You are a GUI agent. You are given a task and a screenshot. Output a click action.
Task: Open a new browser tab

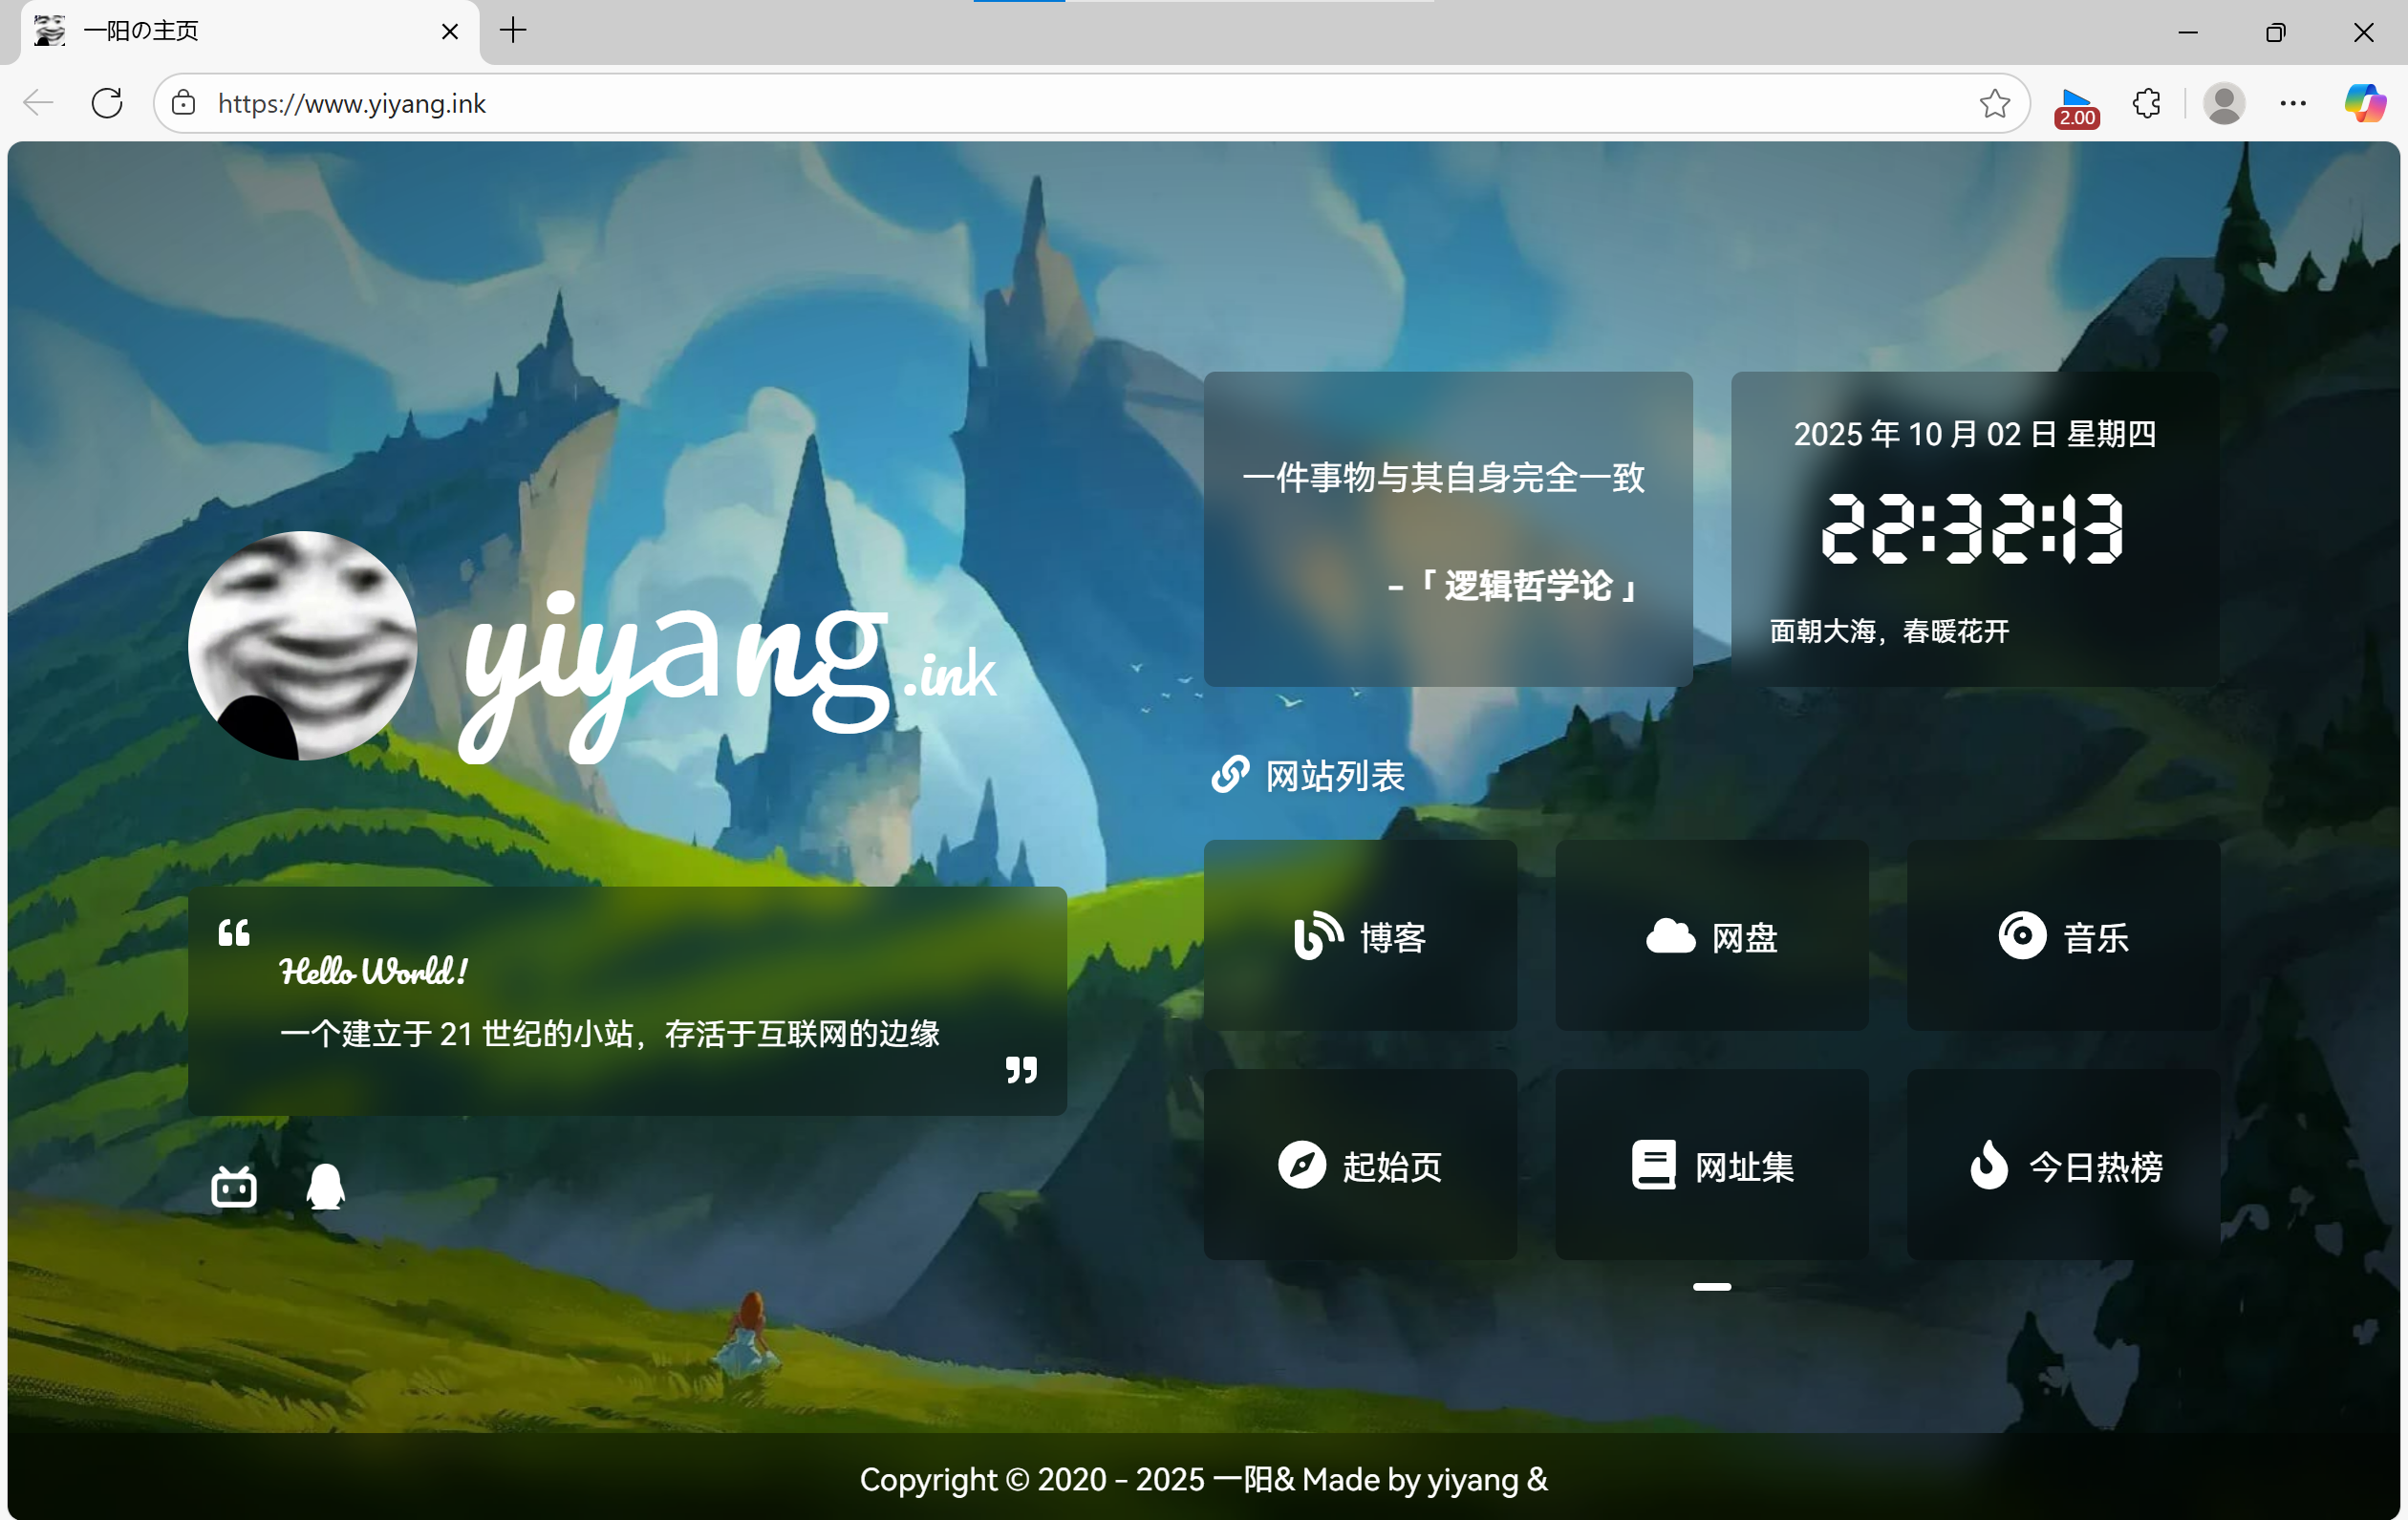click(x=513, y=31)
